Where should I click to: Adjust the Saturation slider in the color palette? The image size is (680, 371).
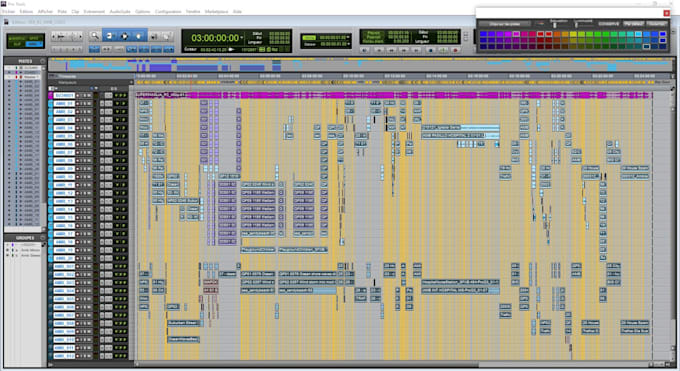click(x=556, y=24)
